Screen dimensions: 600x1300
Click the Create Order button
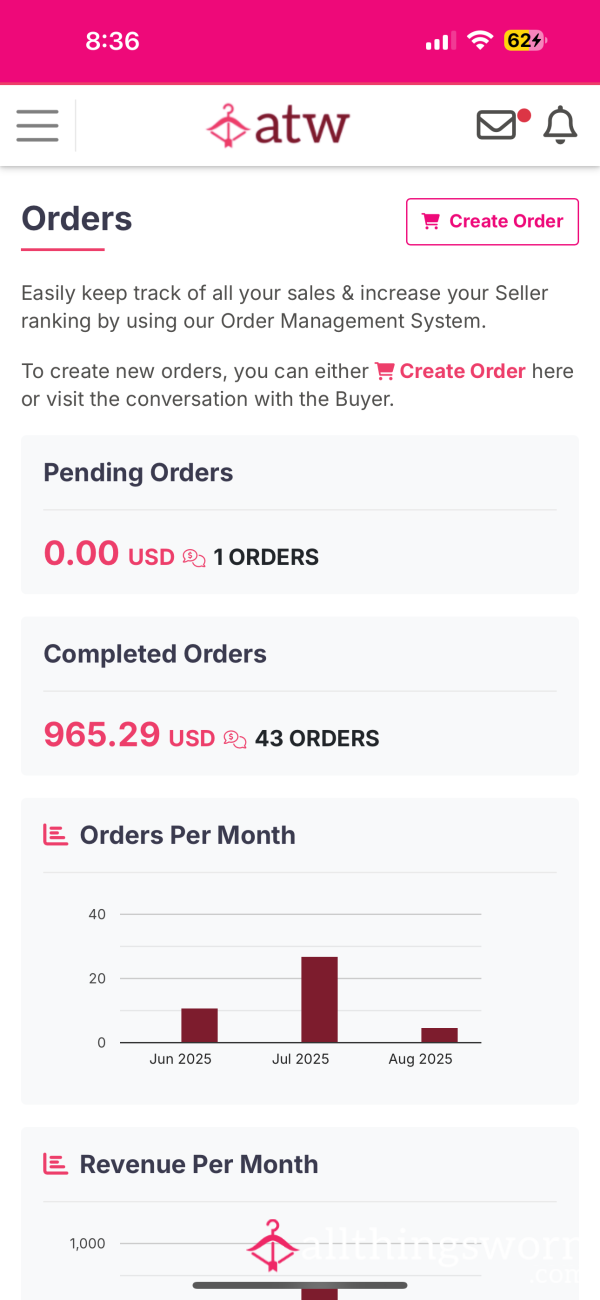click(x=492, y=221)
